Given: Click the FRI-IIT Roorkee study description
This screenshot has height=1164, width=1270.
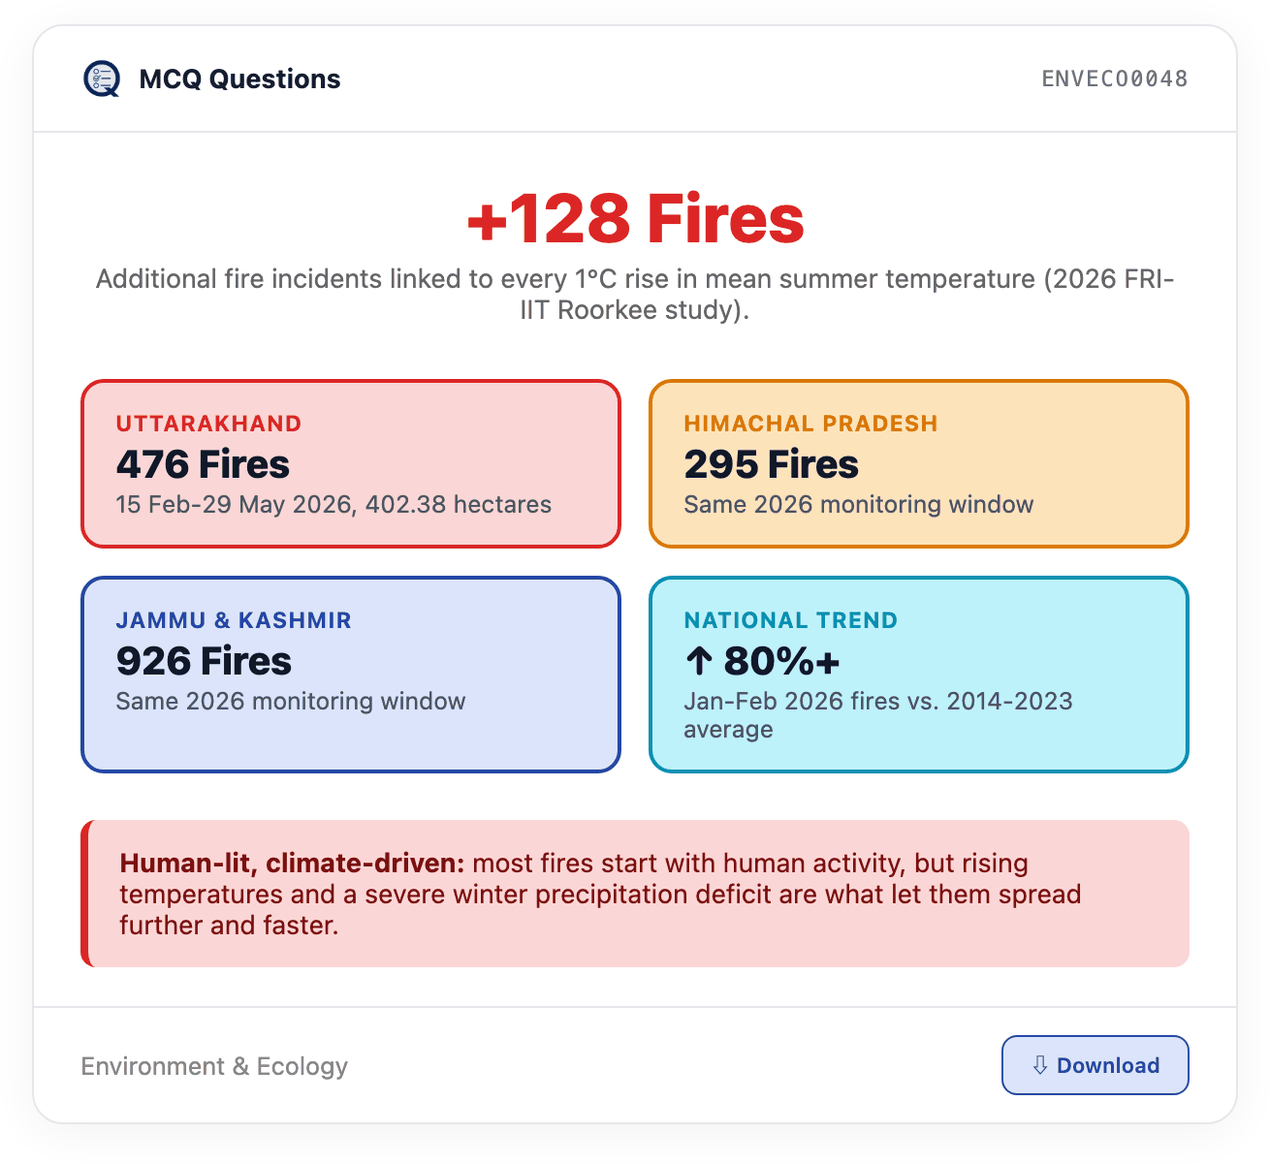Looking at the screenshot, I should click(635, 294).
